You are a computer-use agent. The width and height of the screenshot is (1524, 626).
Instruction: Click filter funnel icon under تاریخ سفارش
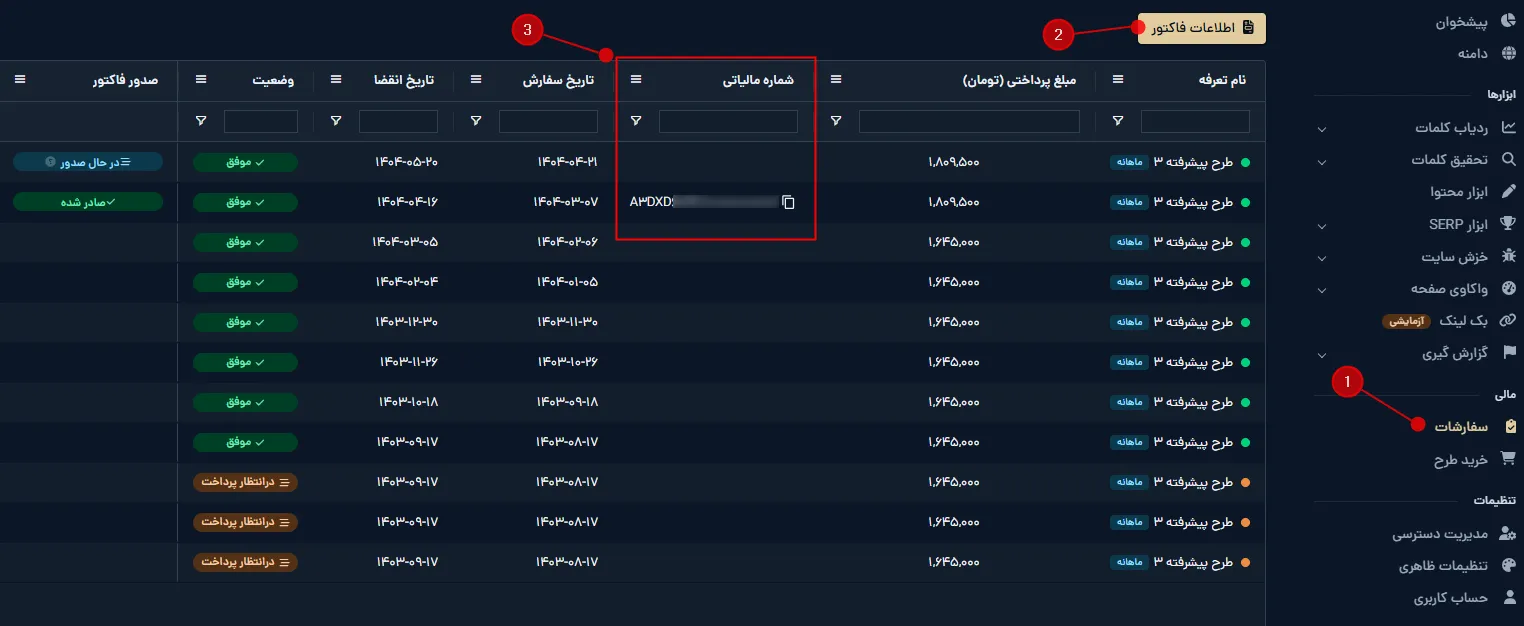click(476, 121)
